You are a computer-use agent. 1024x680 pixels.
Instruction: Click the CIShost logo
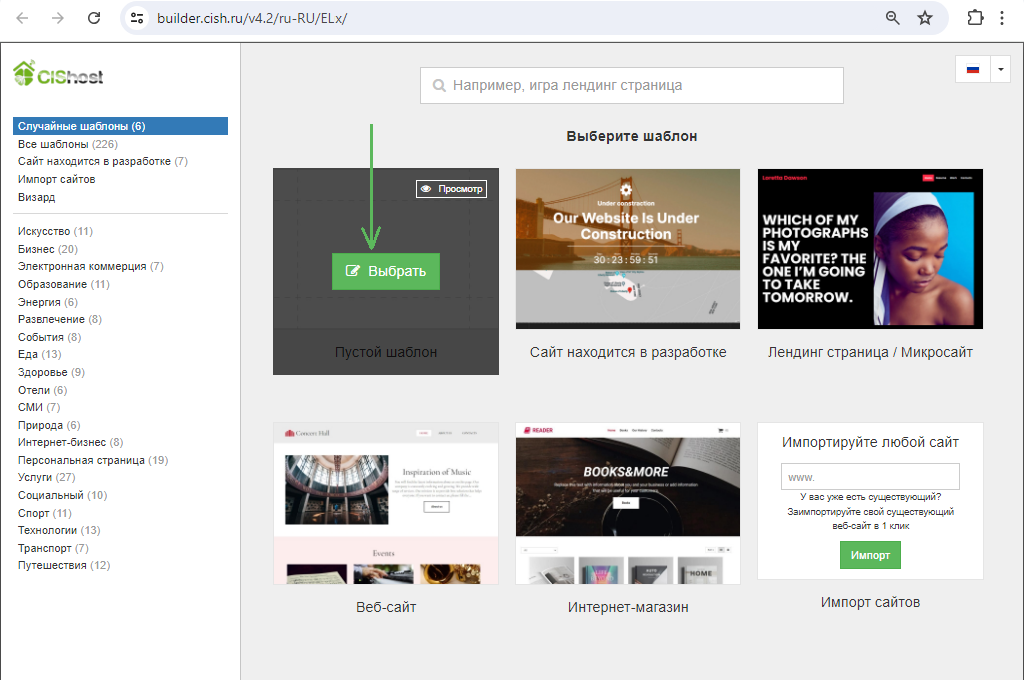pos(58,74)
